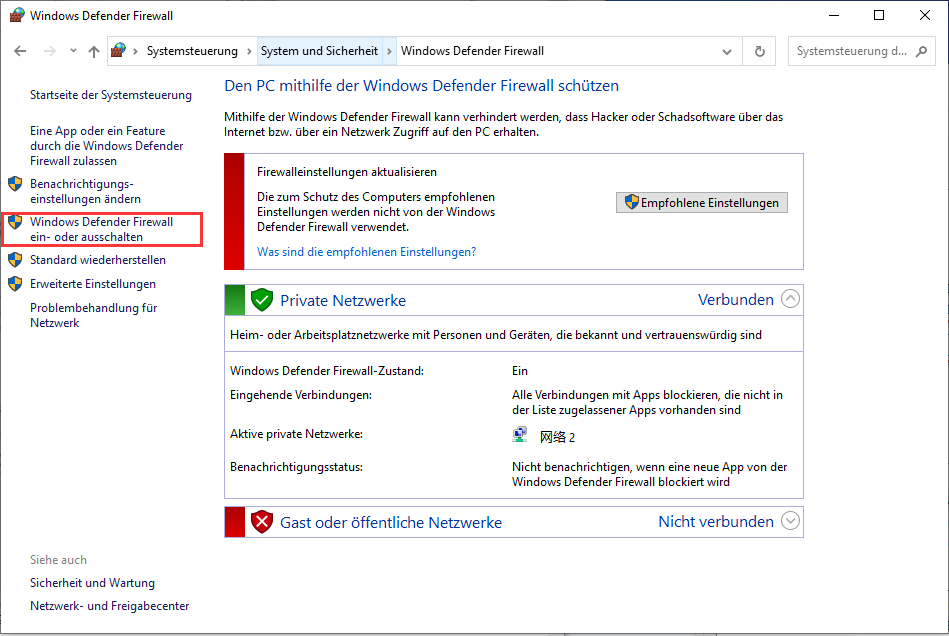Open Netzwerk- und Freigabecenter link
The image size is (949, 636).
[110, 606]
